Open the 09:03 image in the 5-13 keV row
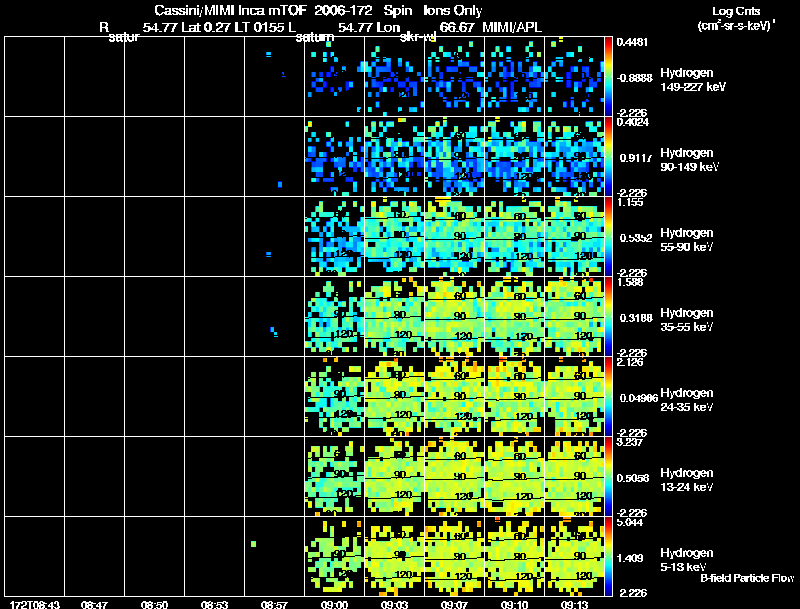This screenshot has width=800, height=609. click(x=394, y=556)
